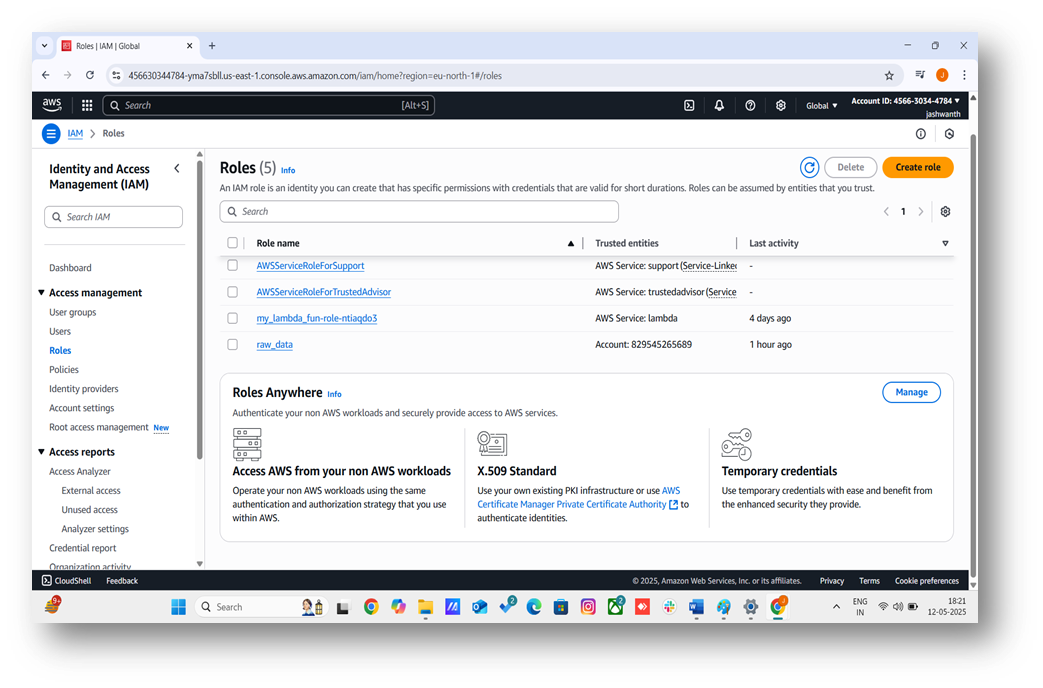The width and height of the screenshot is (1043, 688).
Task: Open the Windows Start menu
Action: point(178,607)
